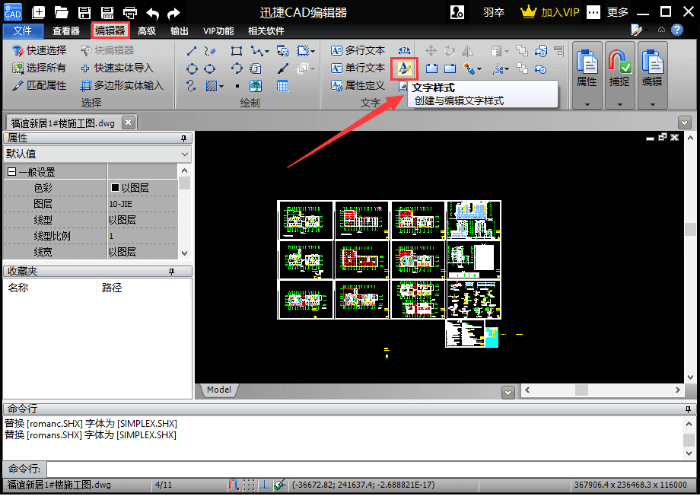
Task: Switch to the 编辑器 tab
Action: pos(110,30)
